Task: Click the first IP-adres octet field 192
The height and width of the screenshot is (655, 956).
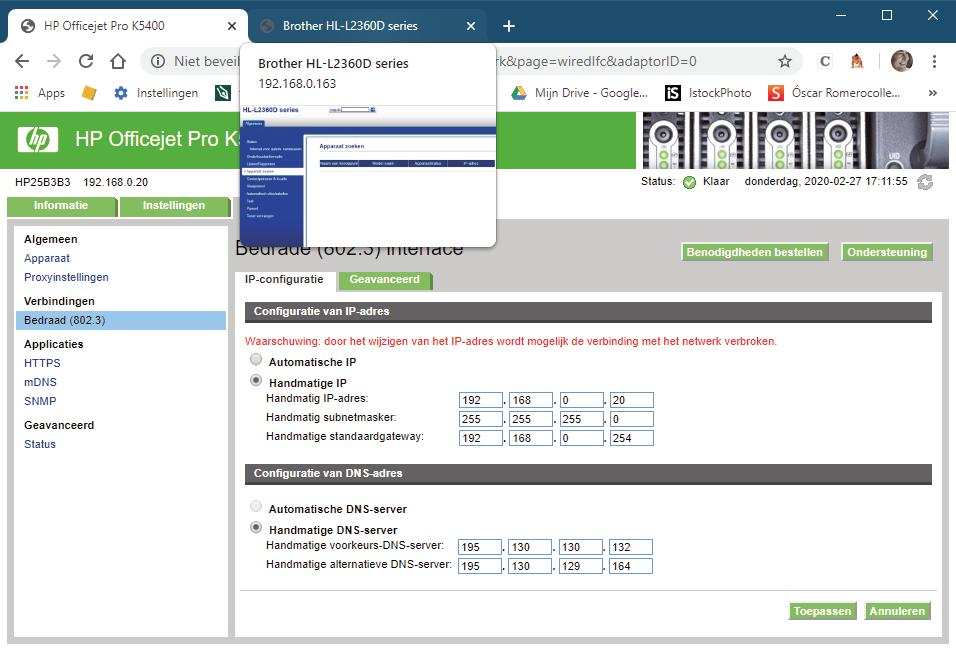Action: pyautogui.click(x=480, y=400)
